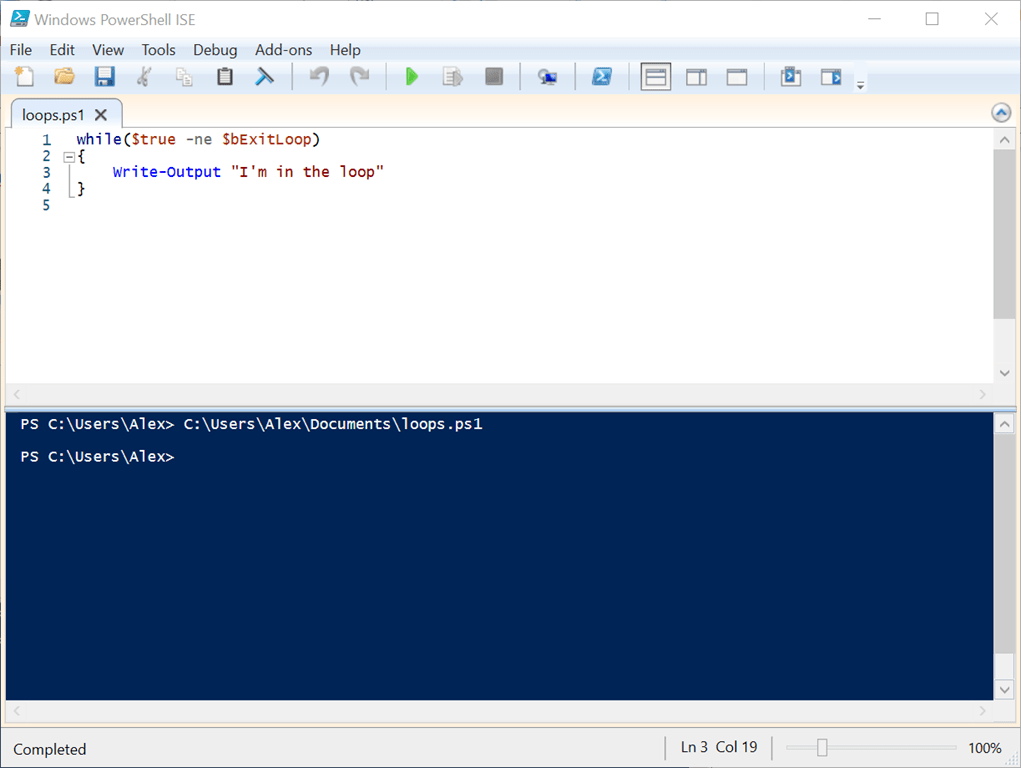This screenshot has width=1021, height=768.
Task: Stop operation toolbar button
Action: tap(494, 77)
